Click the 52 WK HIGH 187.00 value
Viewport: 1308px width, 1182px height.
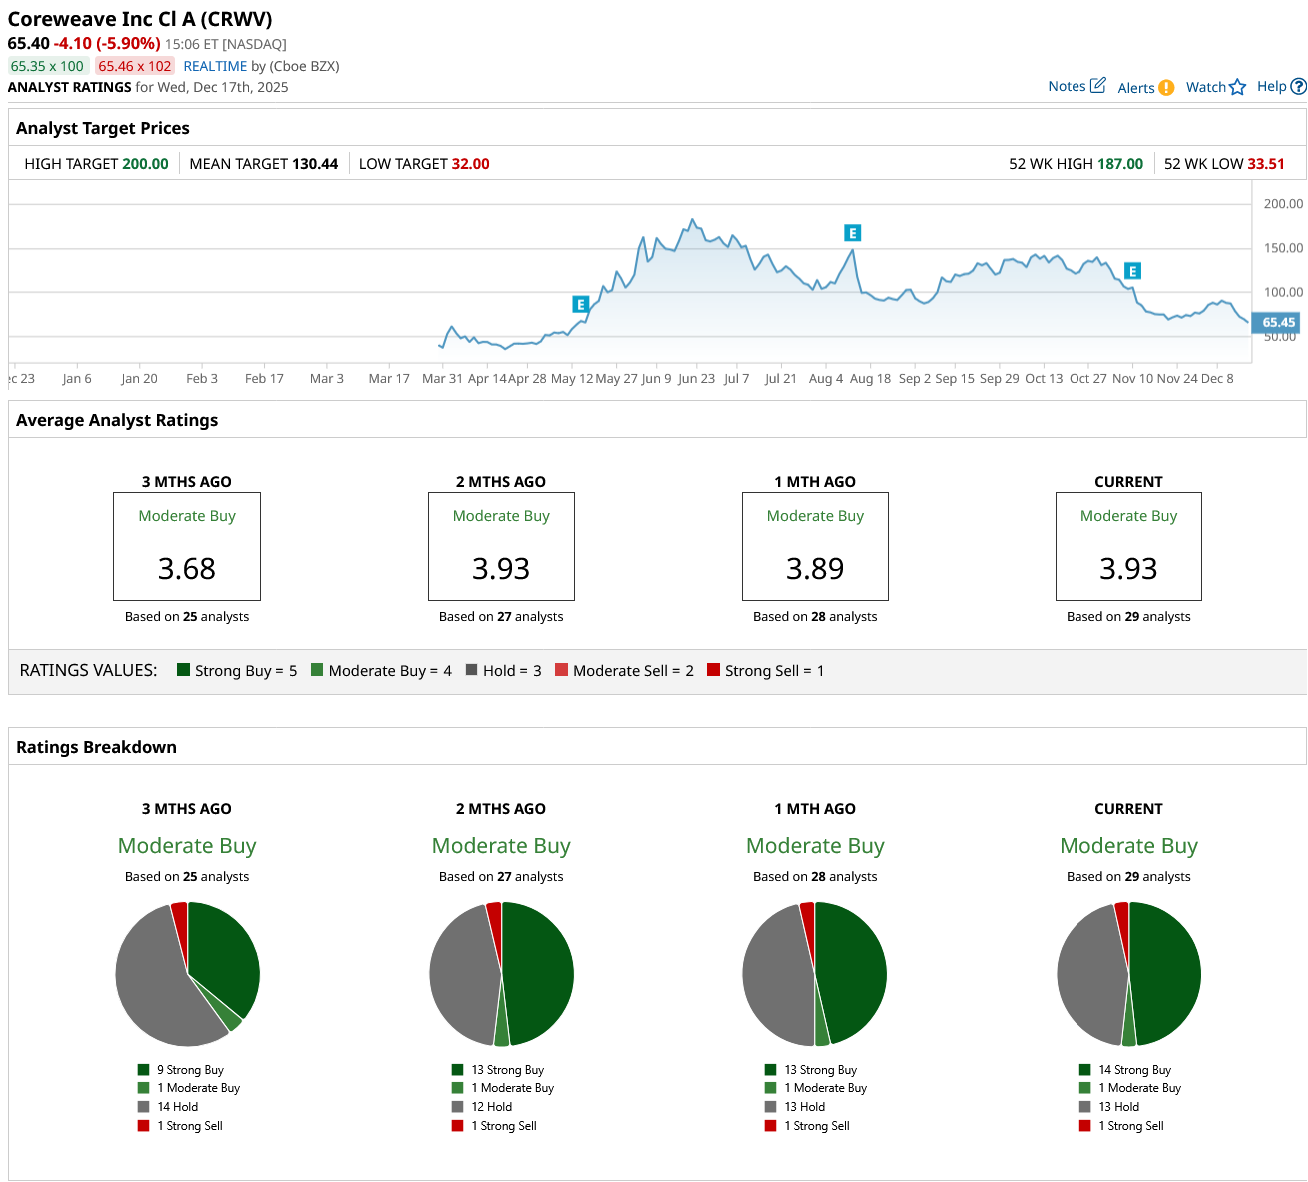pos(1120,164)
